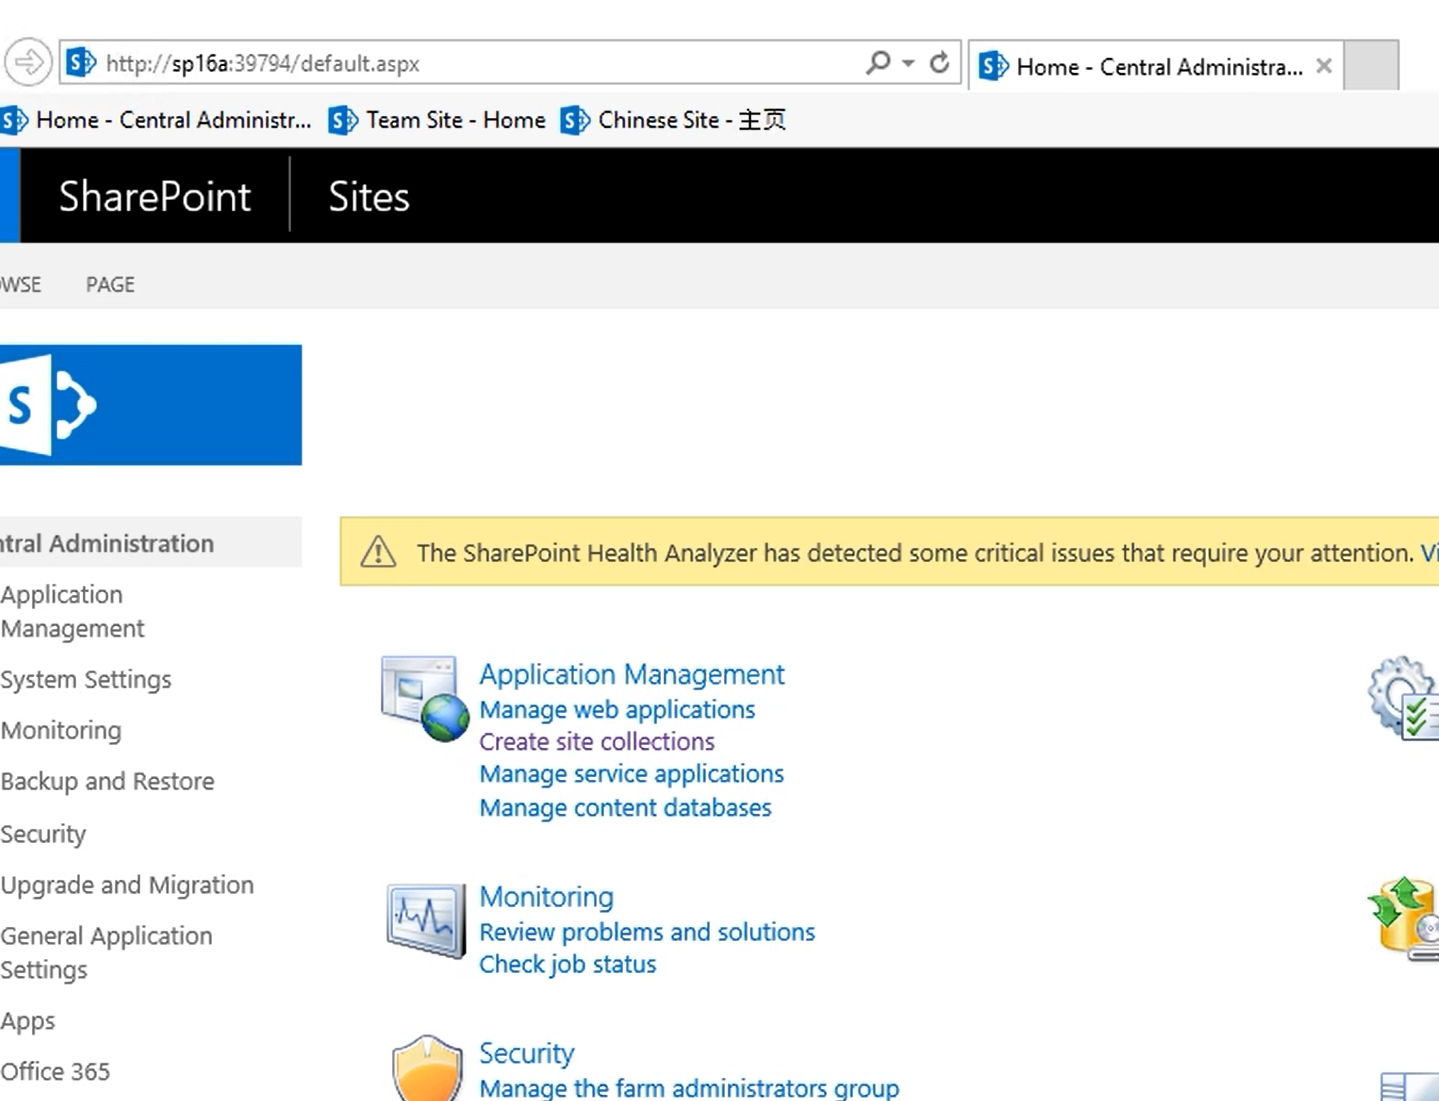The image size is (1439, 1101).
Task: Open Monitoring in left navigation
Action: (61, 730)
